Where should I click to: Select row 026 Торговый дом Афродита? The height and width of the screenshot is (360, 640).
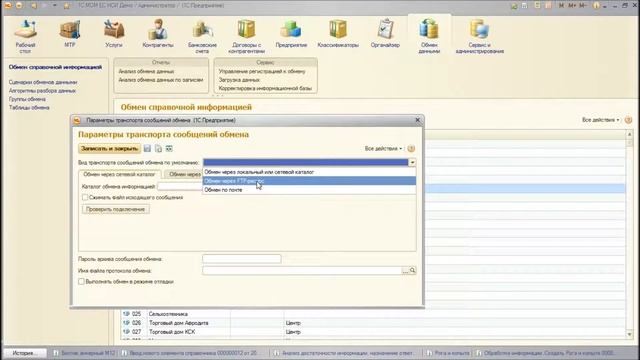(x=373, y=323)
